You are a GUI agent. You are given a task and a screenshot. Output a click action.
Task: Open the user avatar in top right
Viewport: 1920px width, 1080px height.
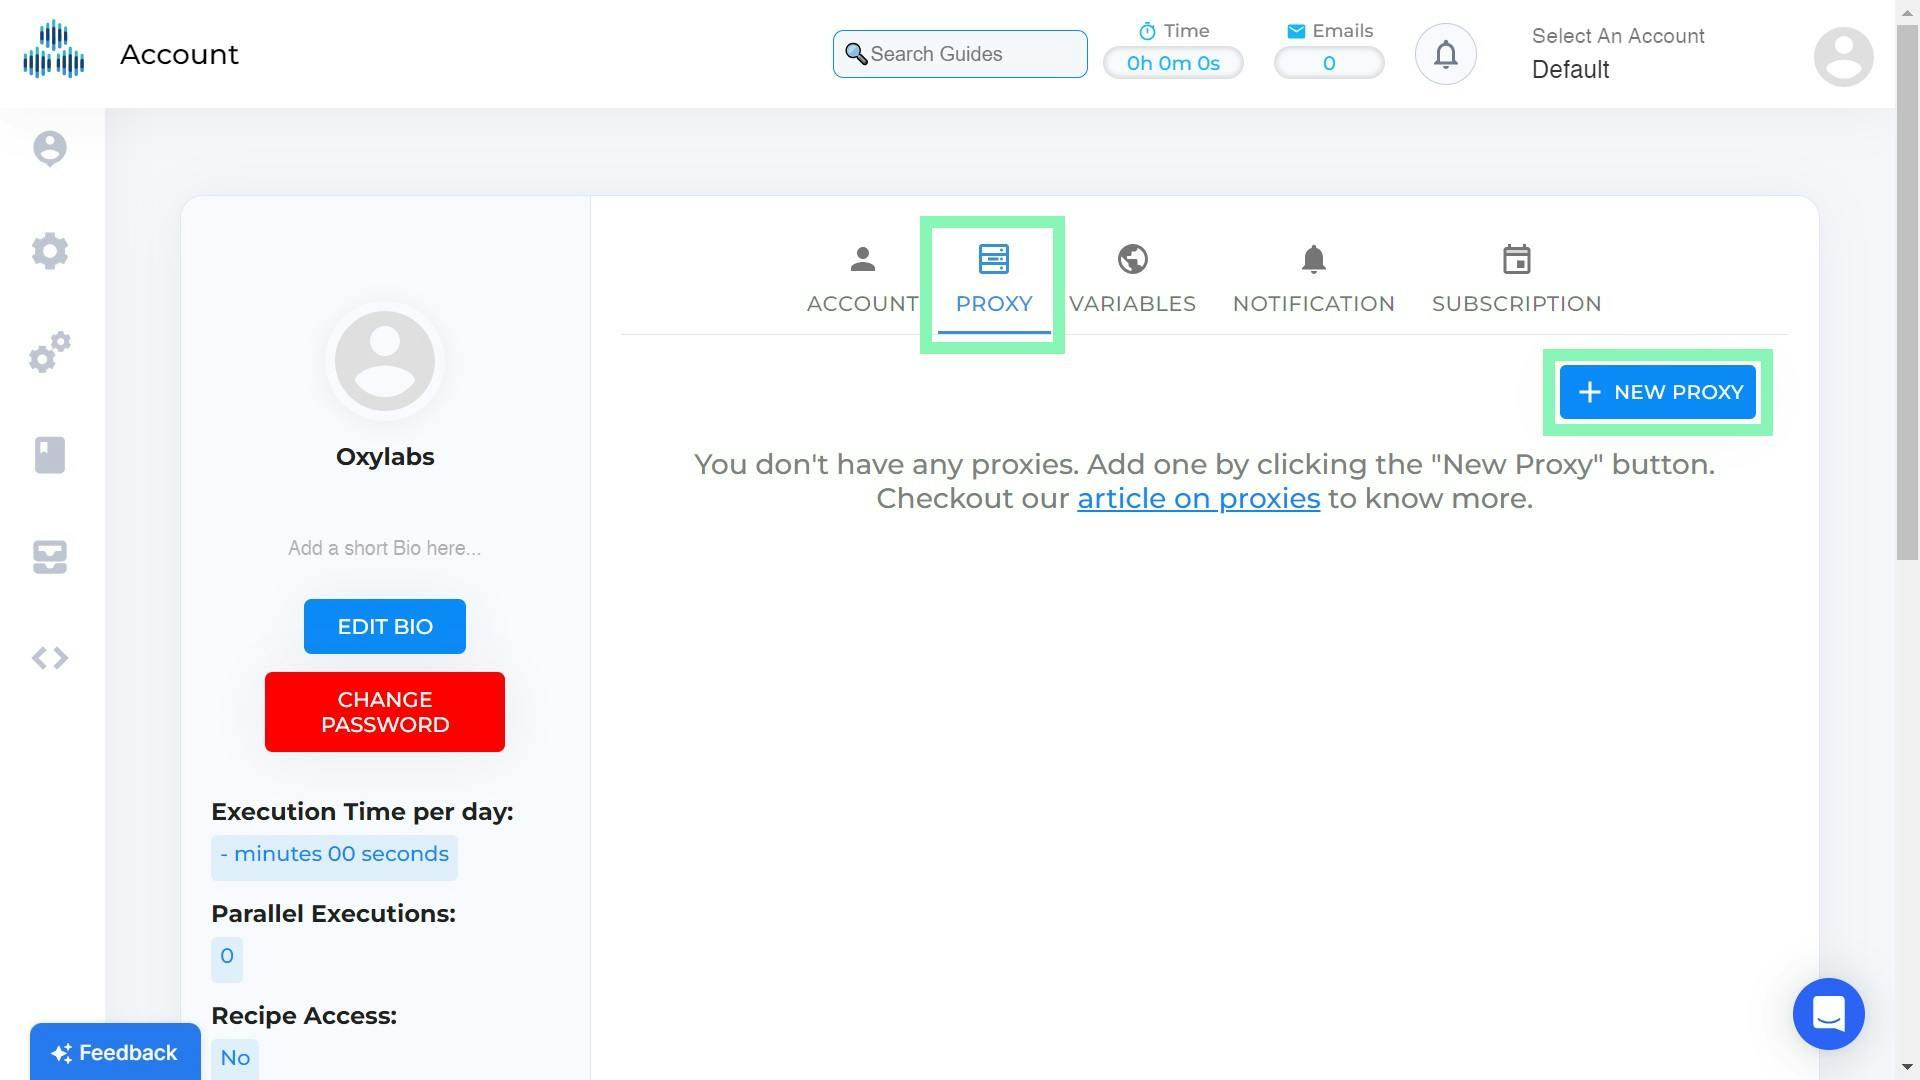click(x=1843, y=56)
